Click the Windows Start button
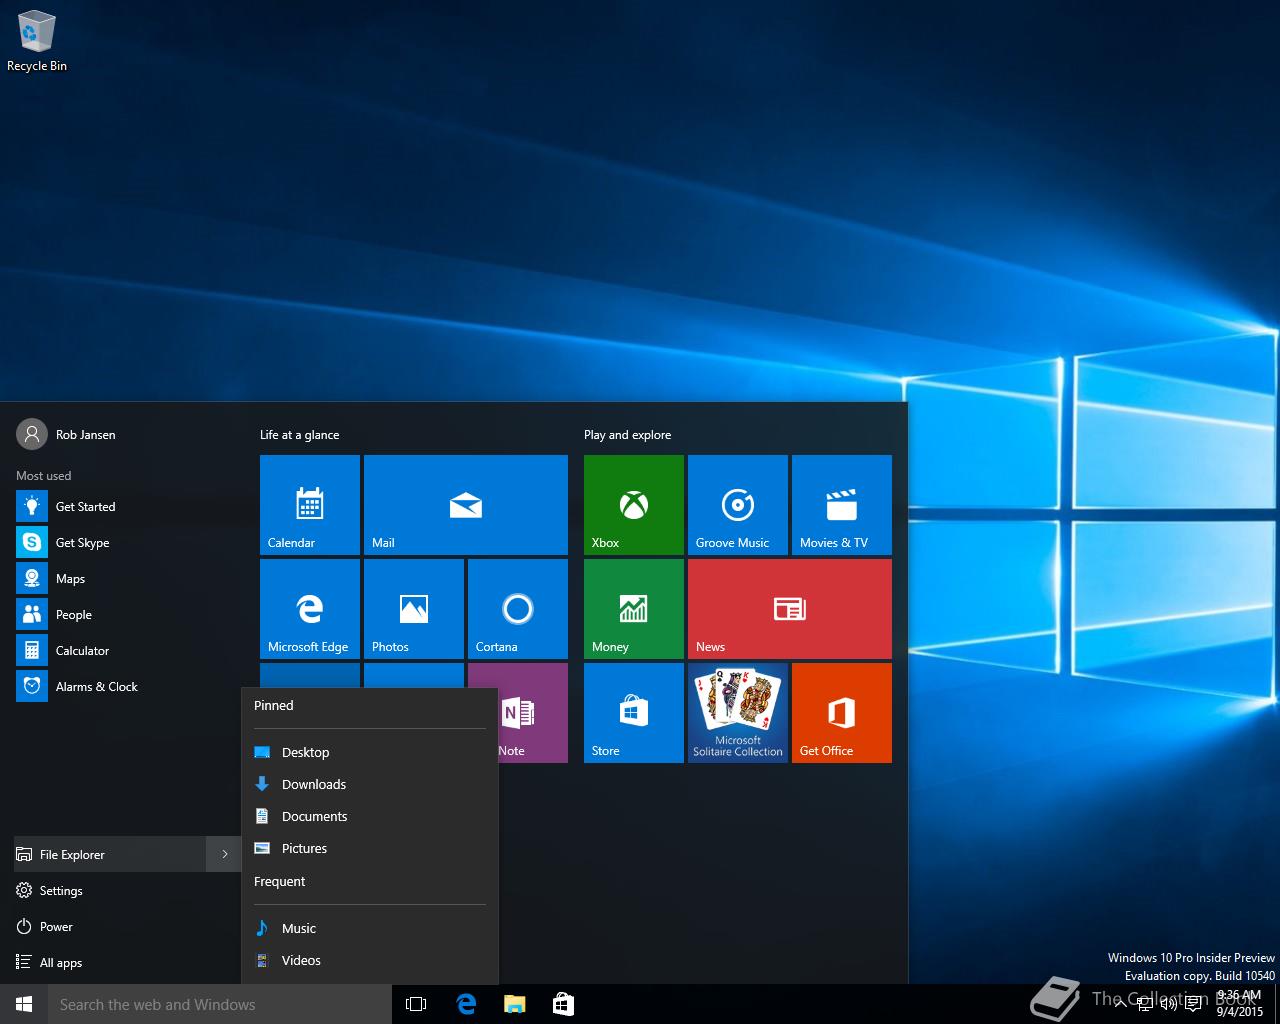Viewport: 1280px width, 1024px height. (x=24, y=1004)
